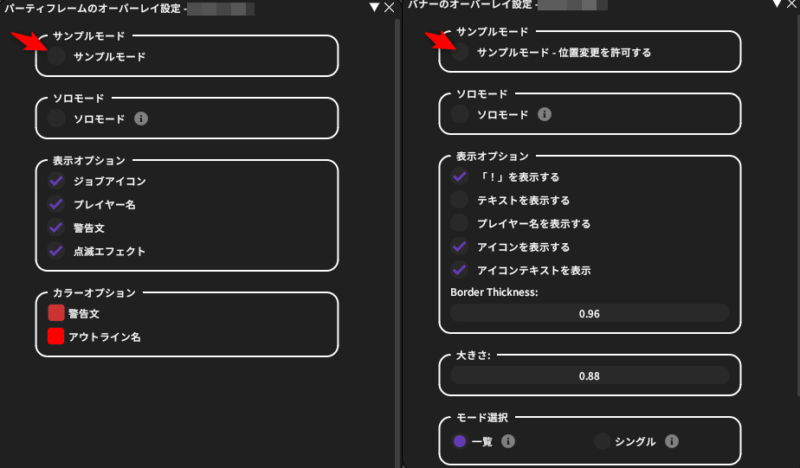Screen dimensions: 800x468
Task: Click info icon next to 一覧 option
Action: [509, 440]
